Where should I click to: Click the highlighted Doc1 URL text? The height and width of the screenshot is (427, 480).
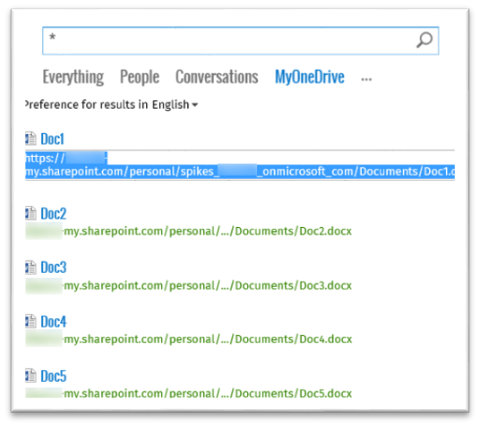240,165
